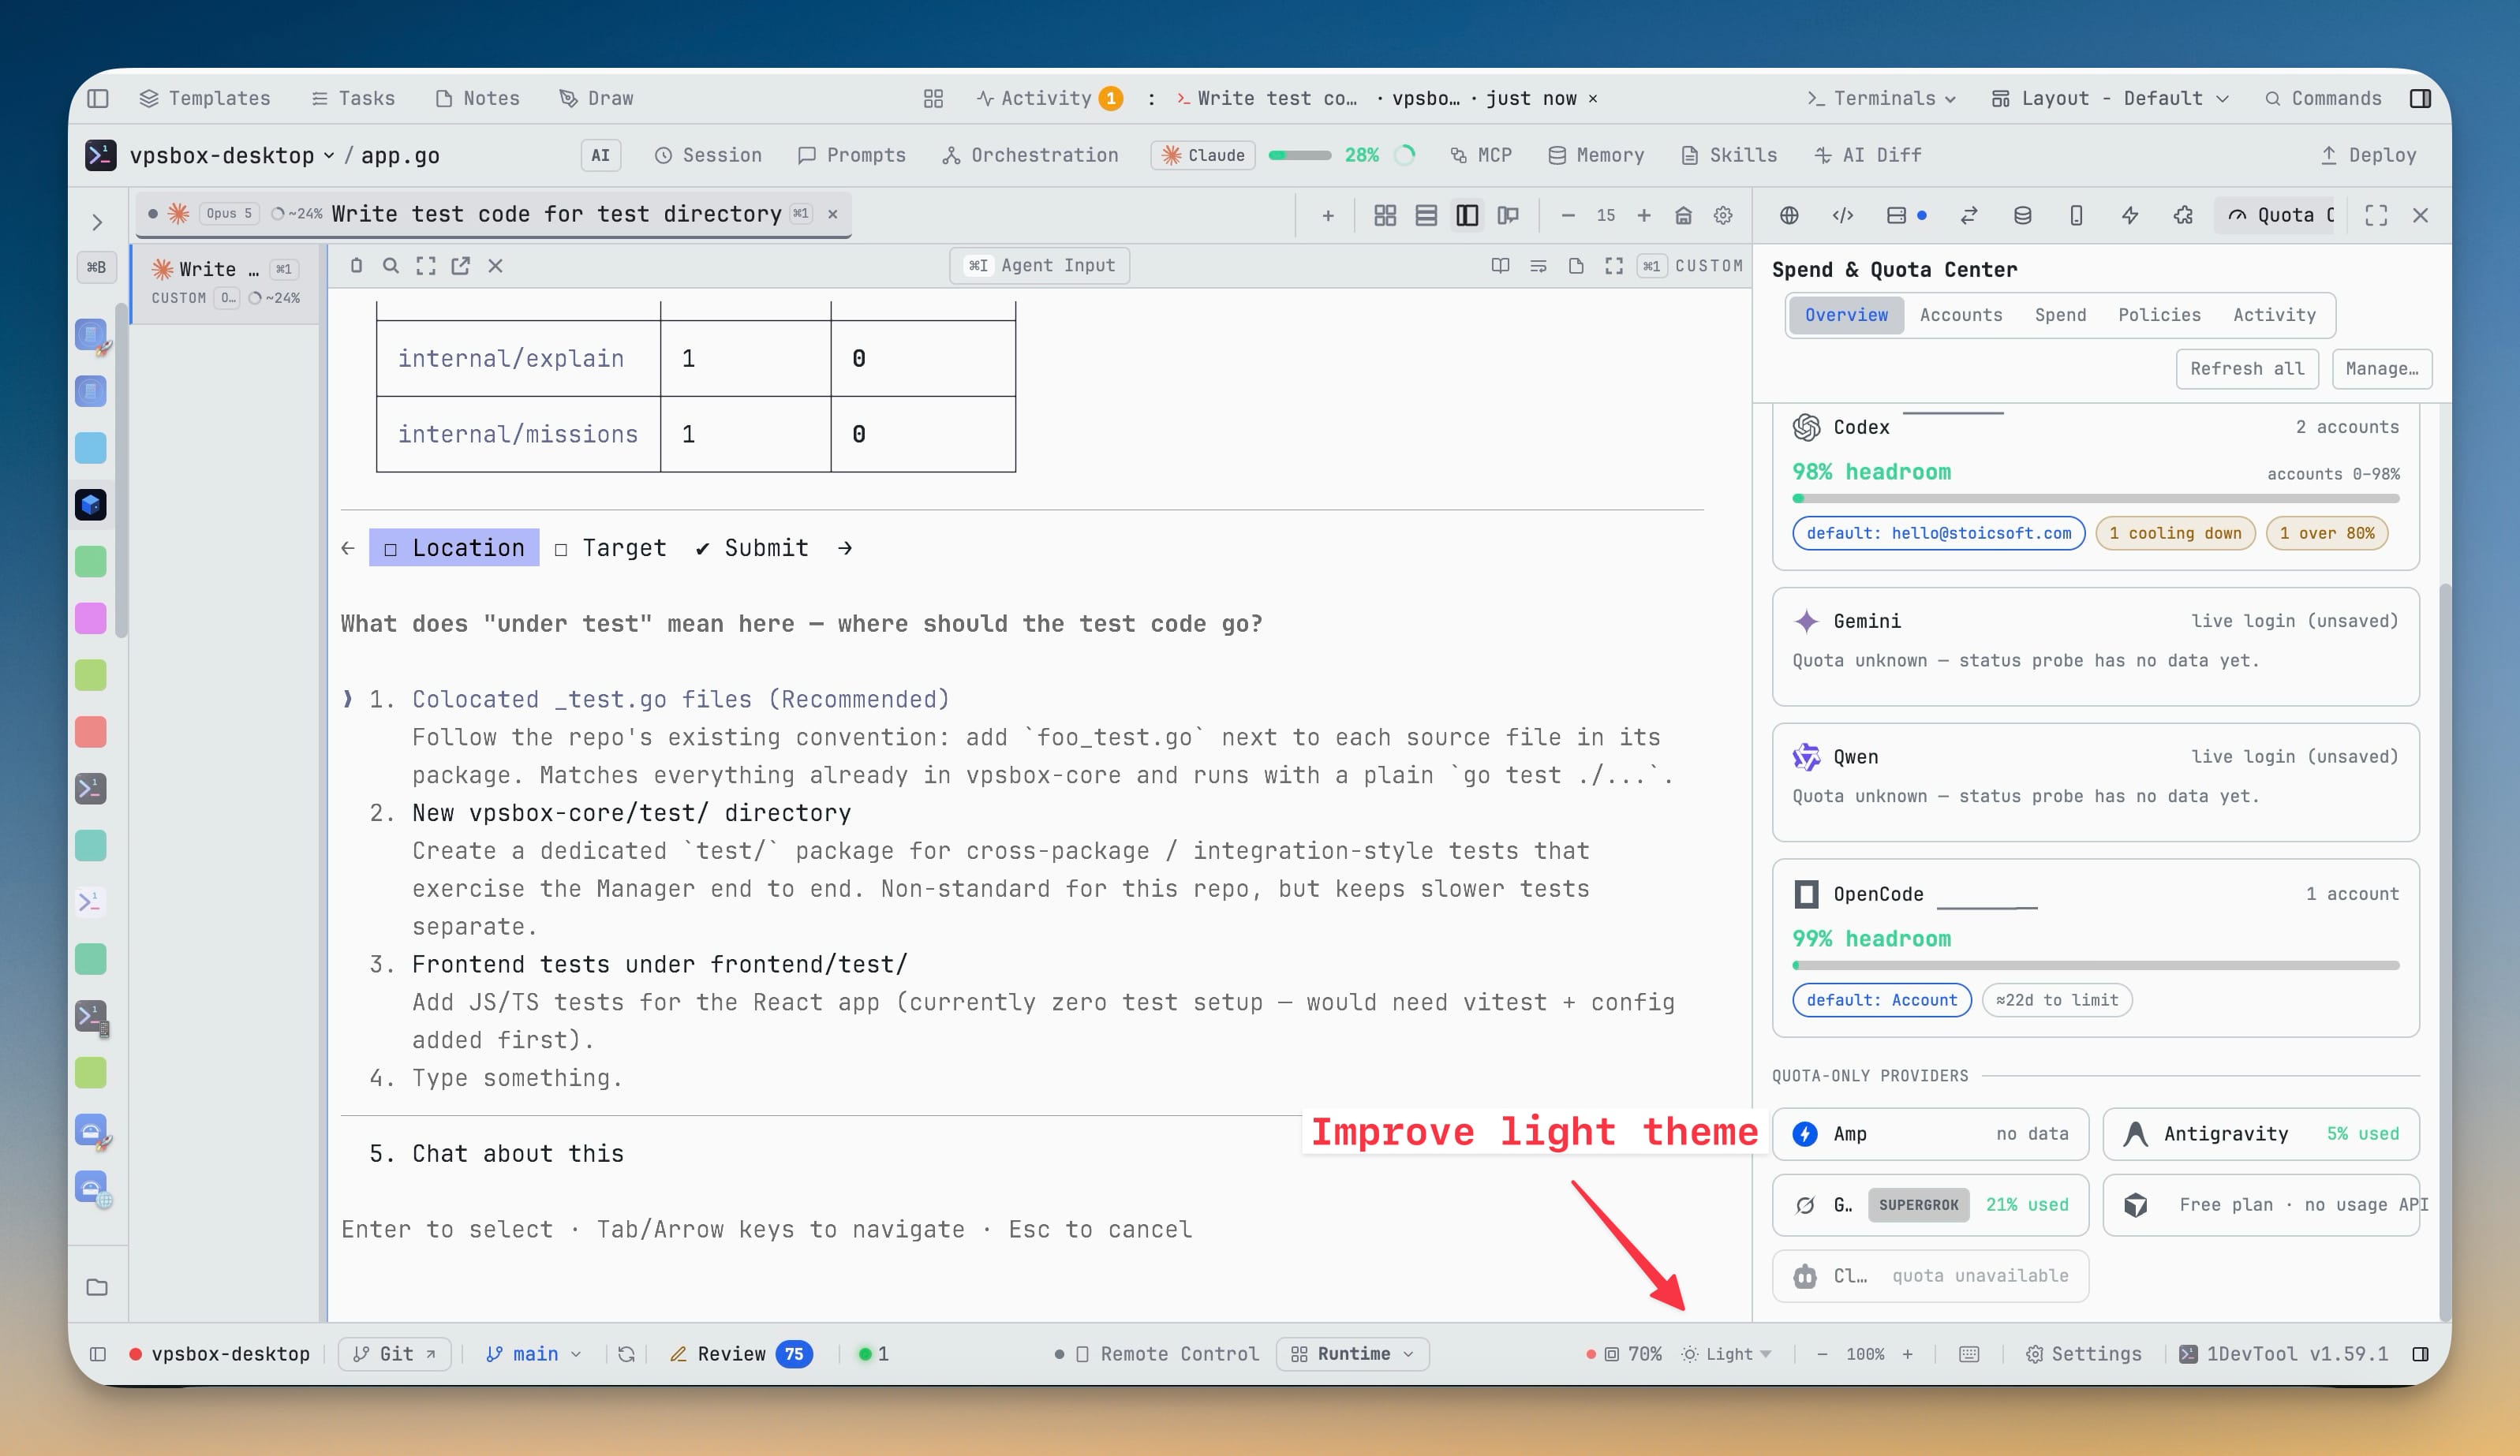The height and width of the screenshot is (1456, 2520).
Task: Toggle the AI button next to app.go
Action: coord(600,155)
